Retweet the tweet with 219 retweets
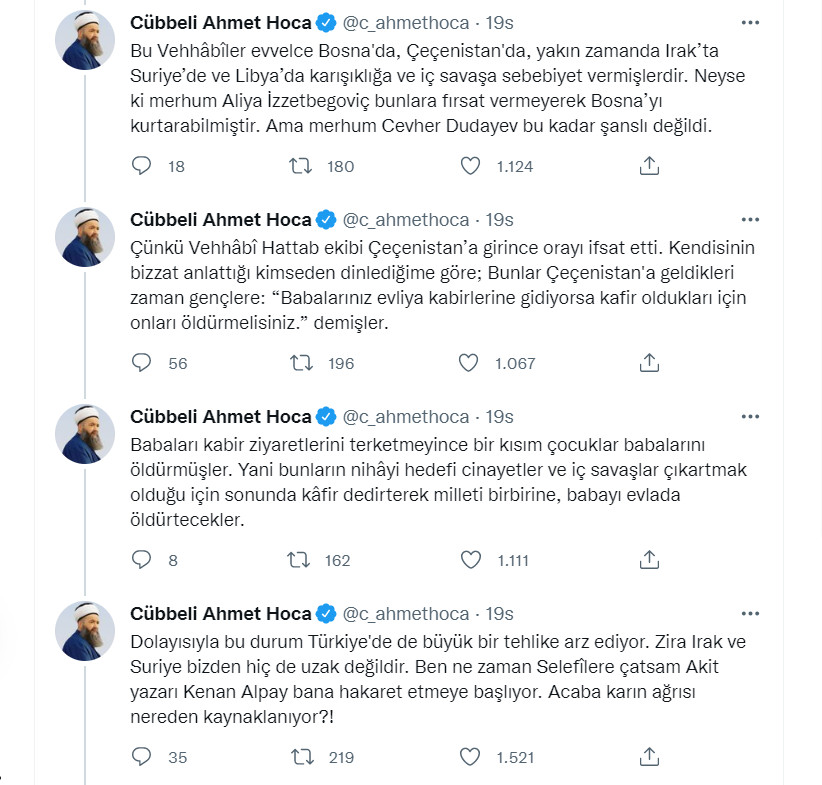The image size is (822, 785). click(299, 757)
